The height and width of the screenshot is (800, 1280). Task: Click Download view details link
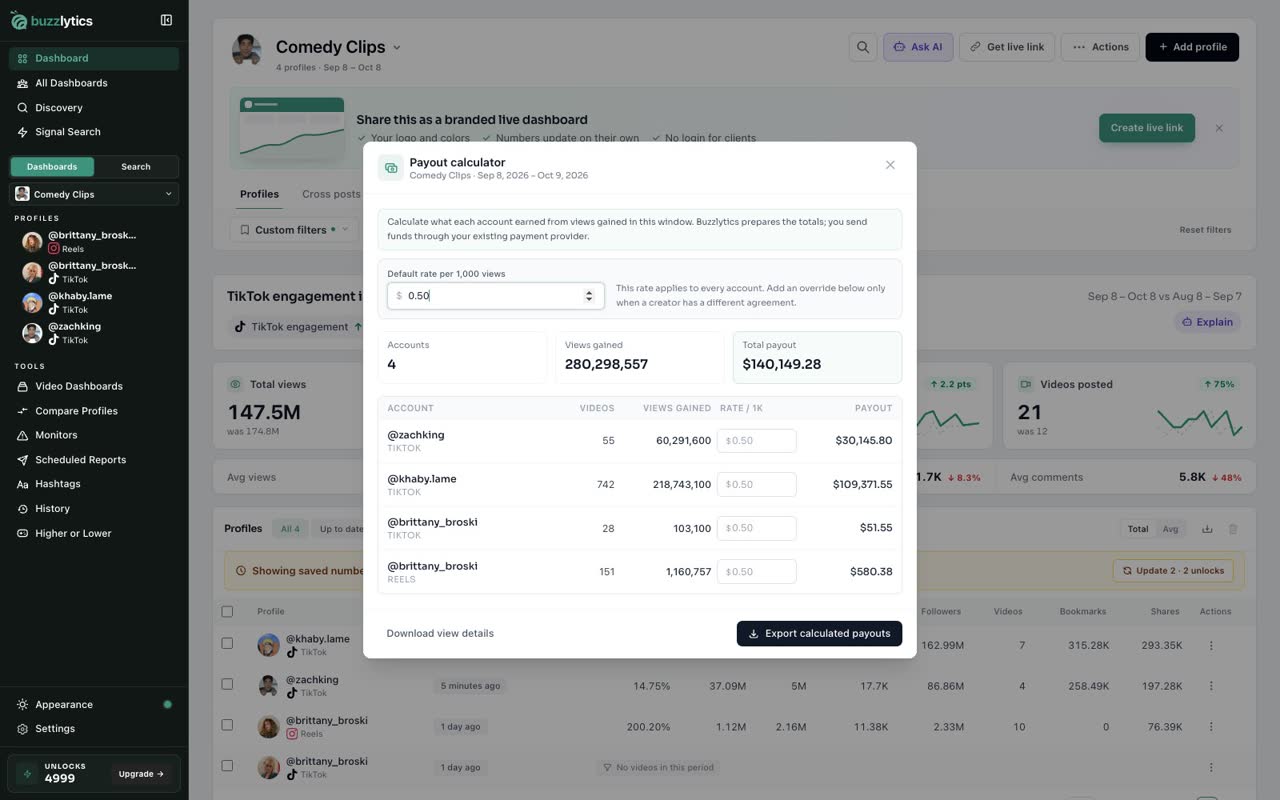[440, 634]
